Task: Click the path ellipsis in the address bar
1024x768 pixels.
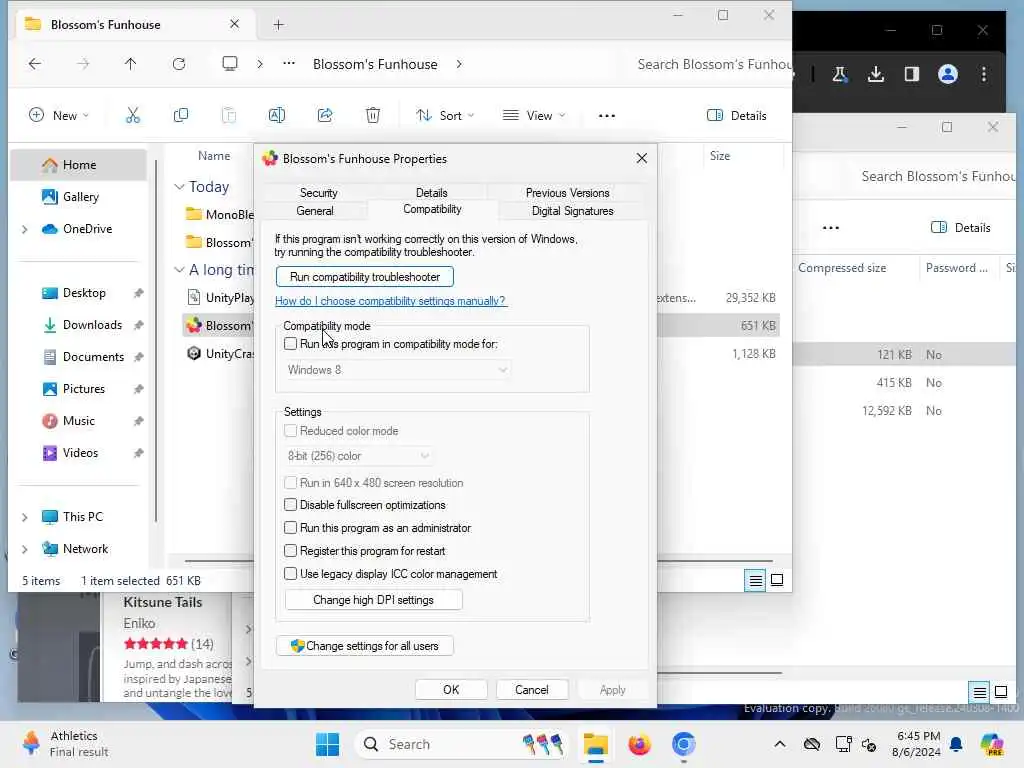Action: tap(289, 63)
